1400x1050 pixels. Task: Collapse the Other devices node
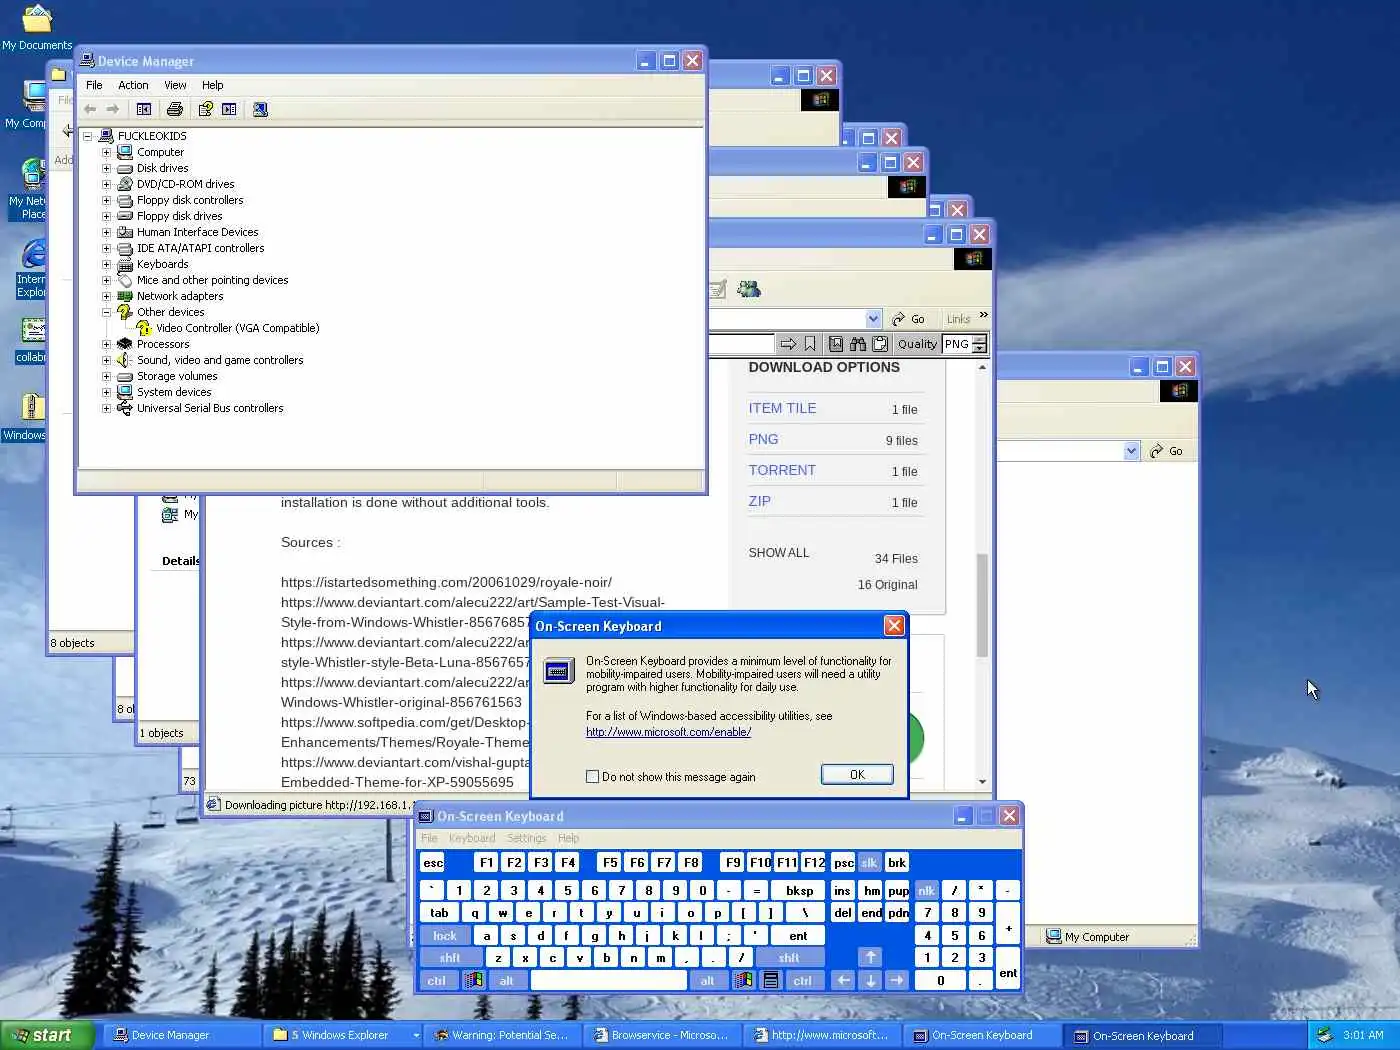tap(106, 312)
